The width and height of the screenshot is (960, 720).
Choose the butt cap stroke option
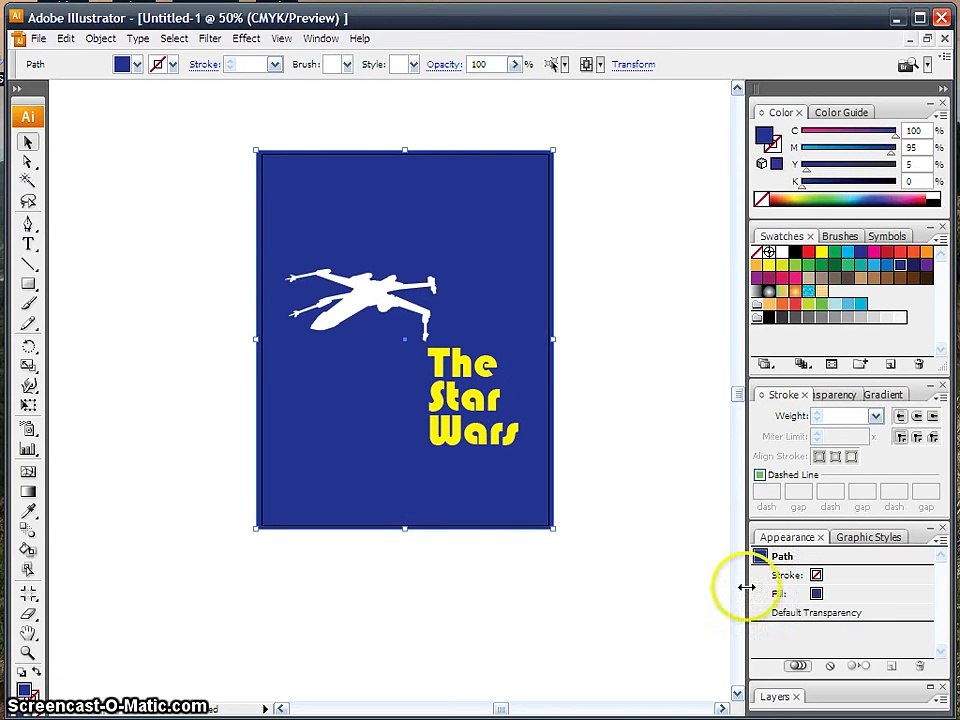tap(901, 416)
